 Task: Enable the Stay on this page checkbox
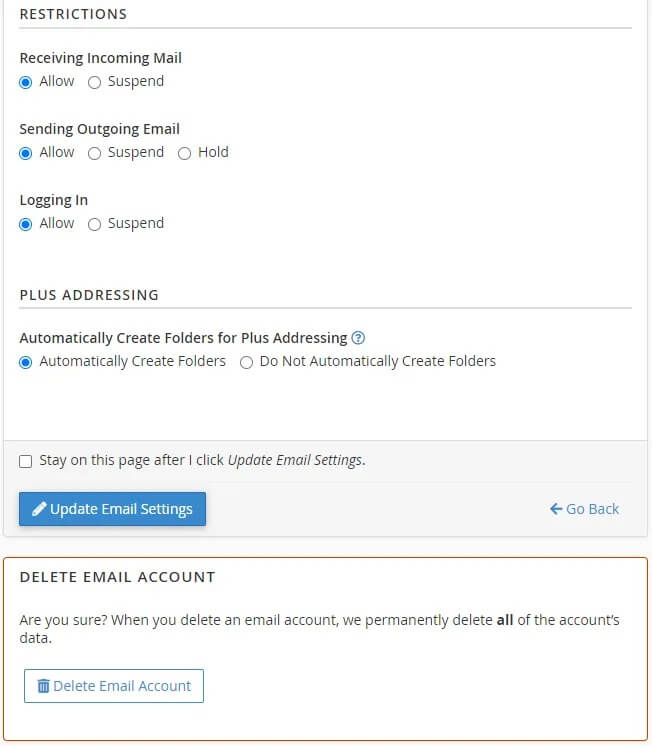click(26, 461)
